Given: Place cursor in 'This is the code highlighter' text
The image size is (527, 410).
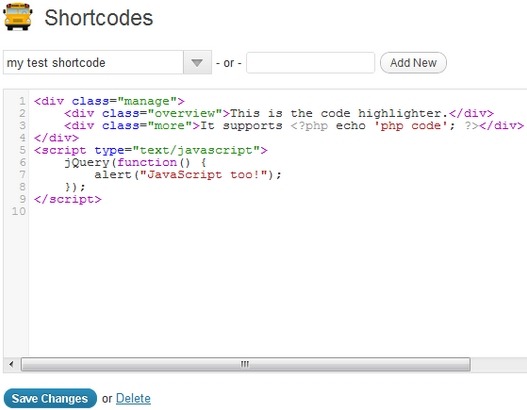Looking at the screenshot, I should click(339, 113).
